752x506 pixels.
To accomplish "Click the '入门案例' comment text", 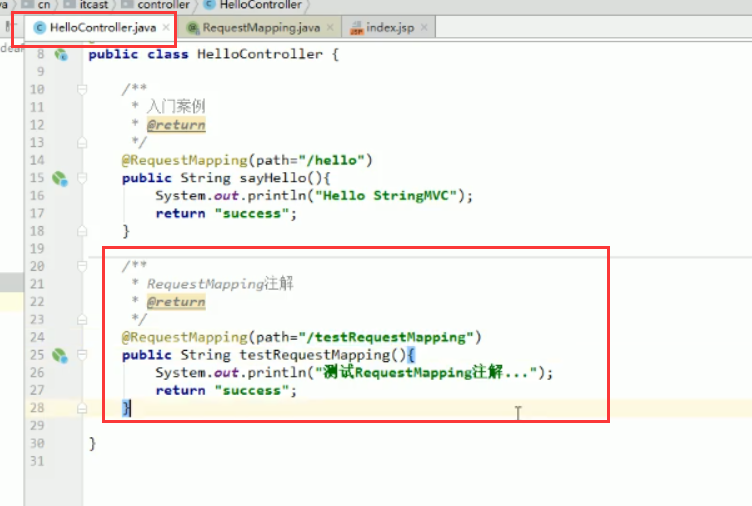I will 176,106.
